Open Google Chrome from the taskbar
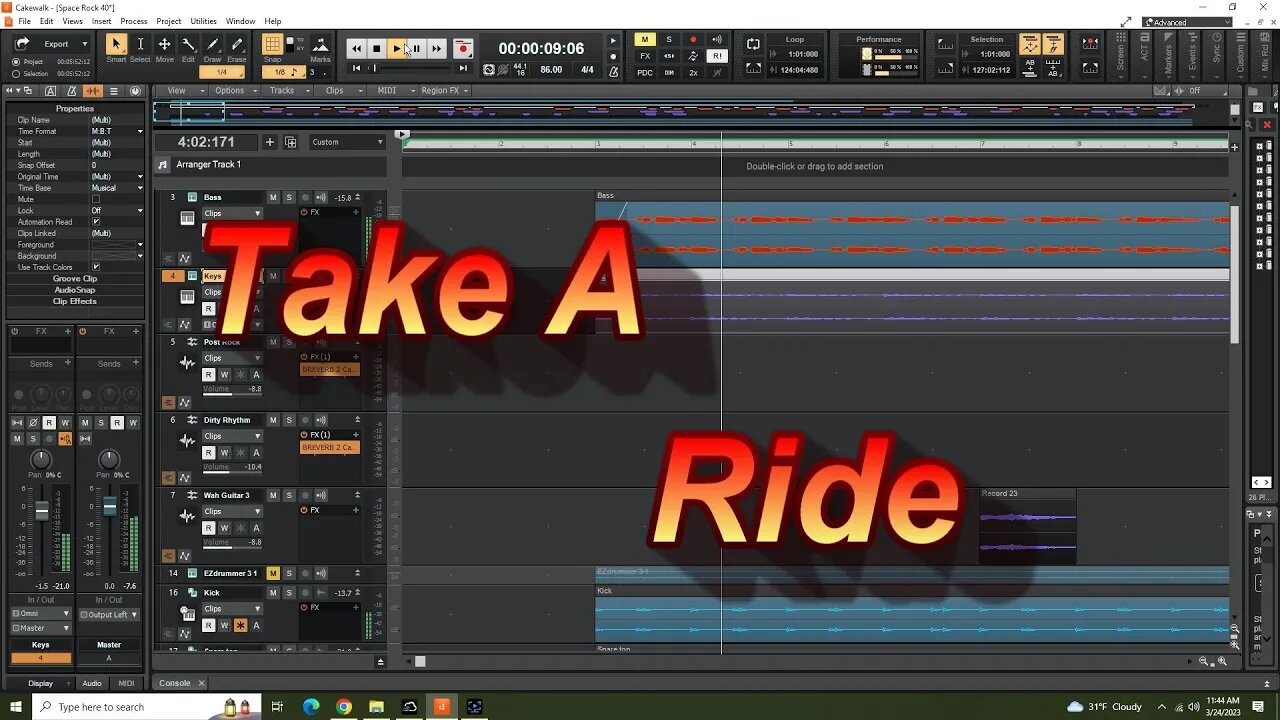Viewport: 1280px width, 720px height. click(x=343, y=707)
